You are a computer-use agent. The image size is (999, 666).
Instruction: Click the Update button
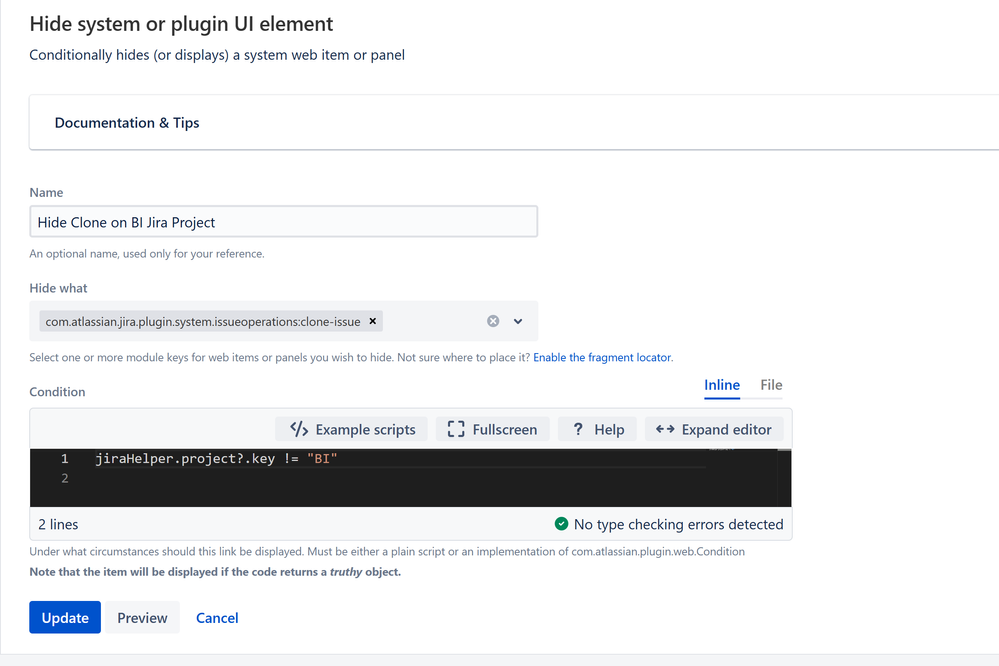(65, 618)
